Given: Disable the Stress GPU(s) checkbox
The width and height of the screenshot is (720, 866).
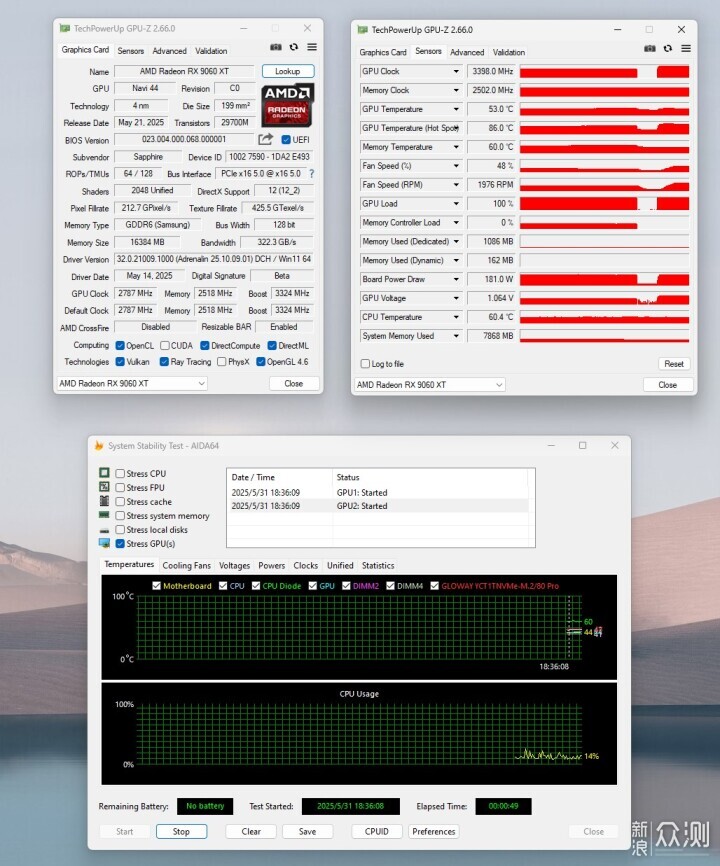Looking at the screenshot, I should (120, 543).
